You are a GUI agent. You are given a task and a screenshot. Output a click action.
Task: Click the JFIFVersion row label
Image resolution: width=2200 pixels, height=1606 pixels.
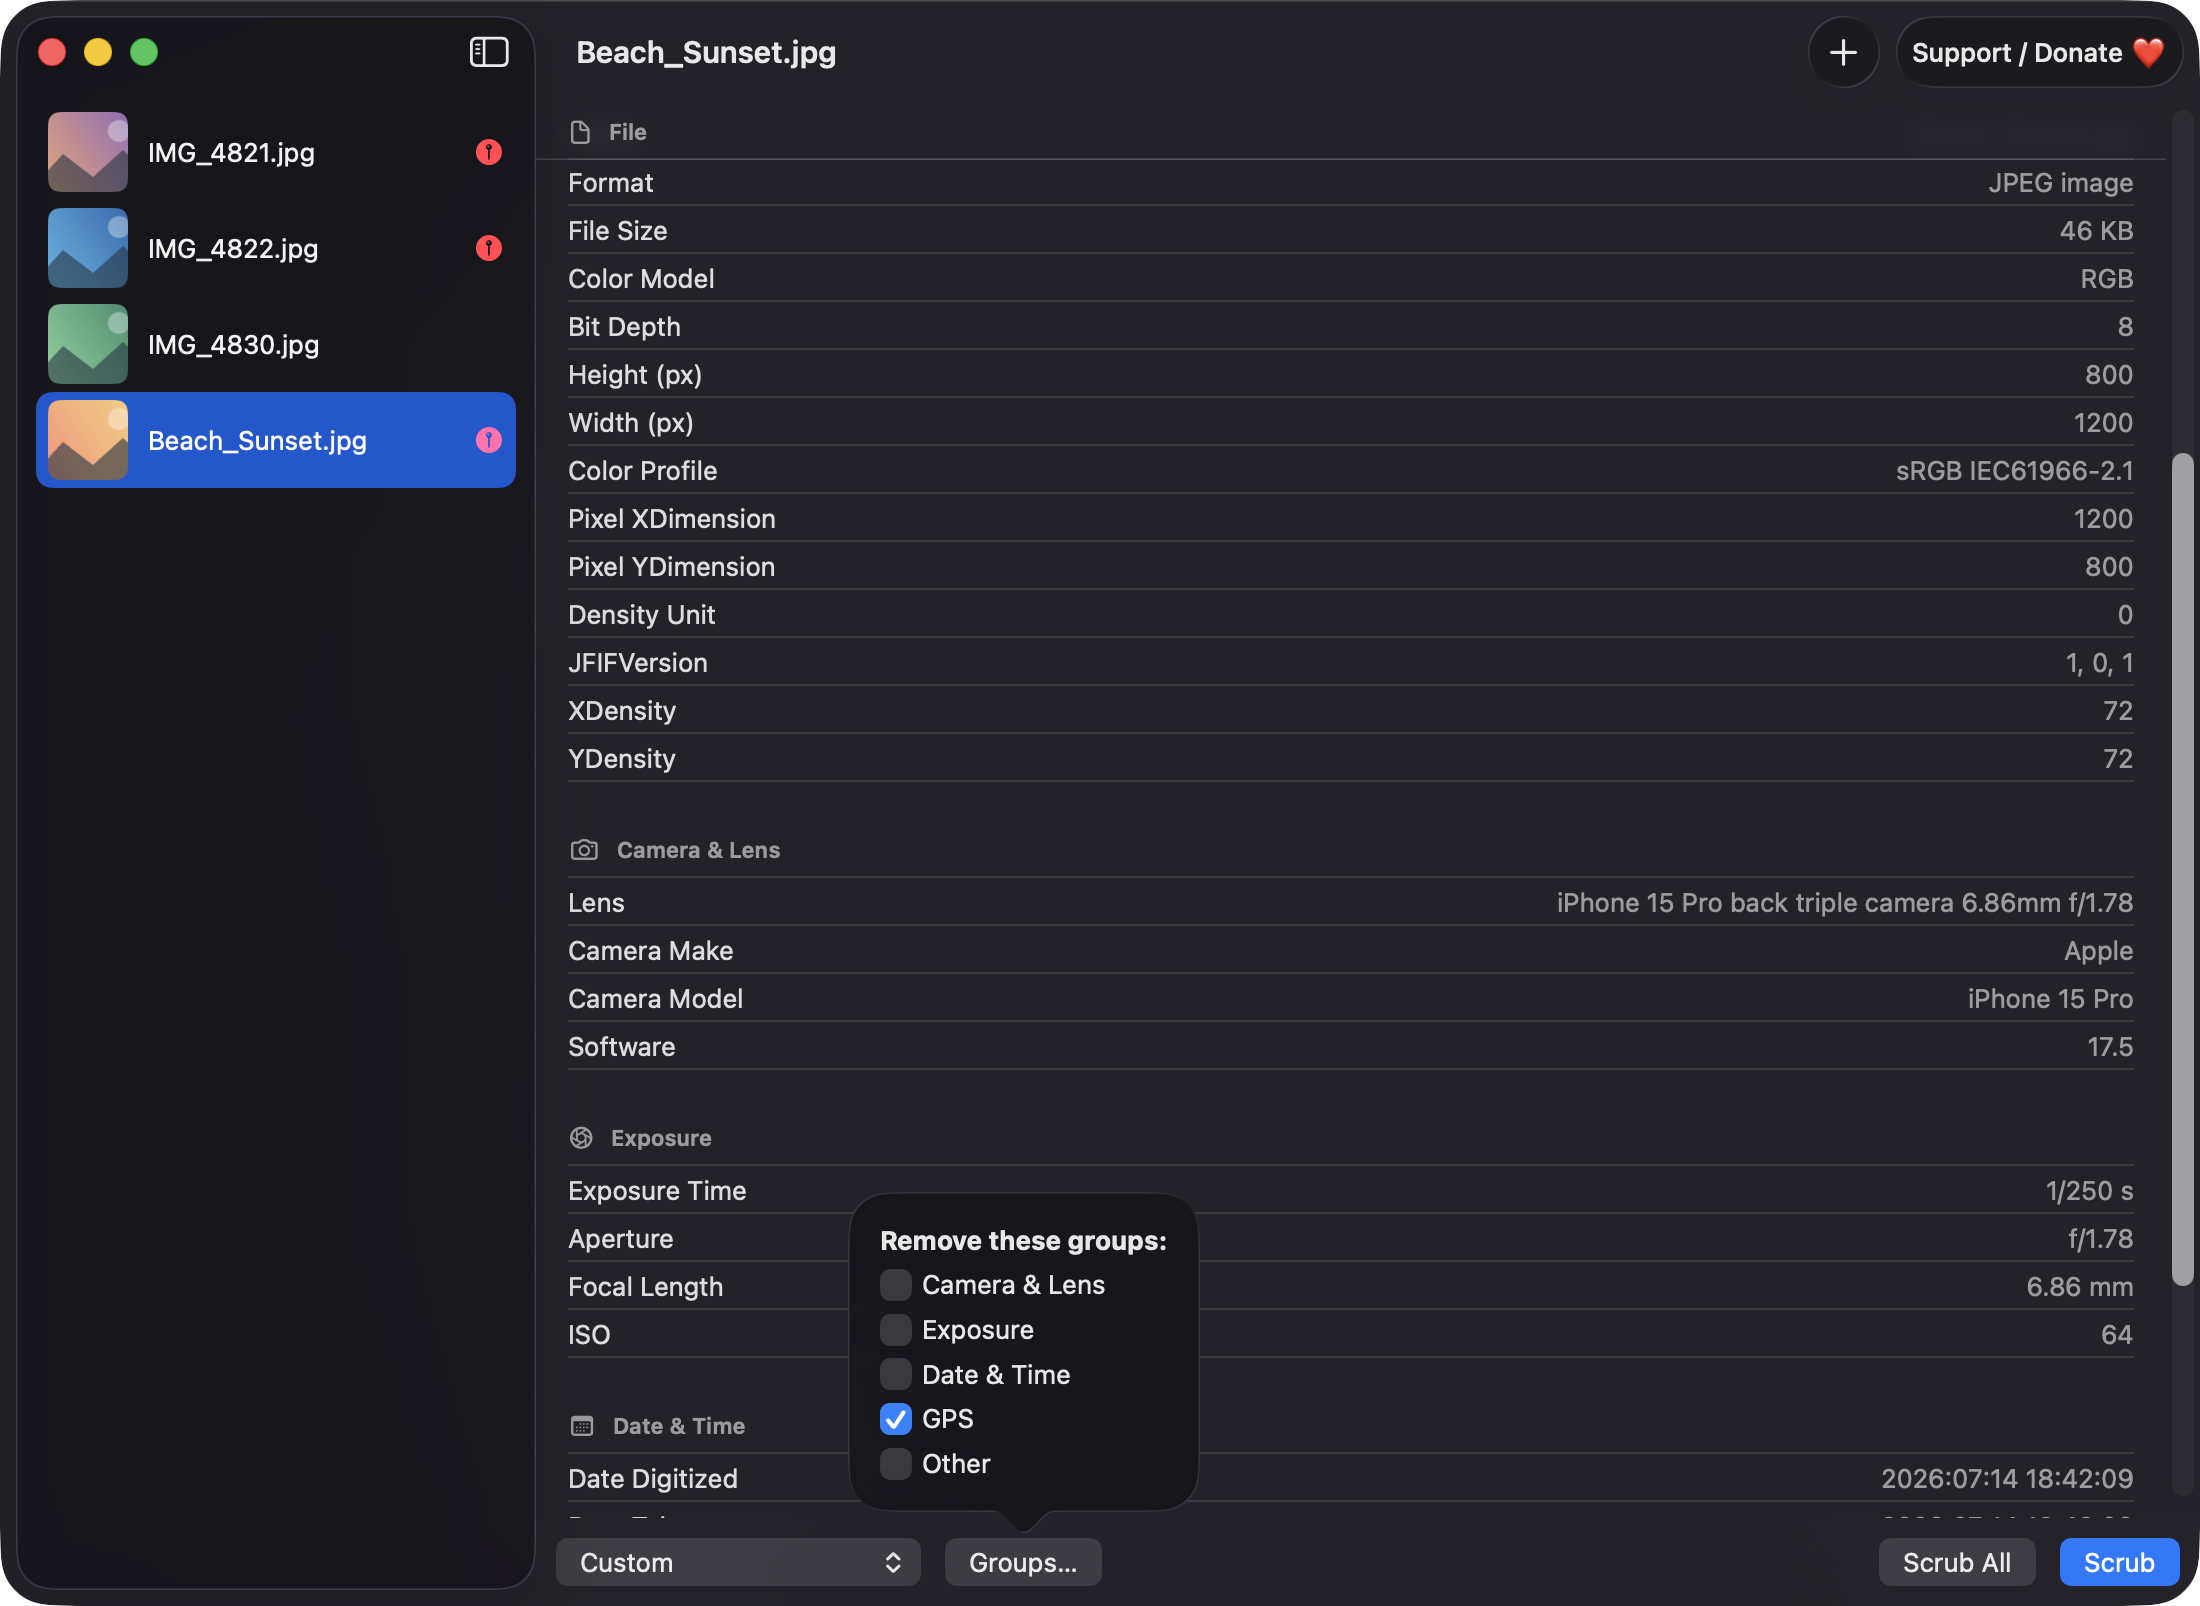(x=638, y=663)
